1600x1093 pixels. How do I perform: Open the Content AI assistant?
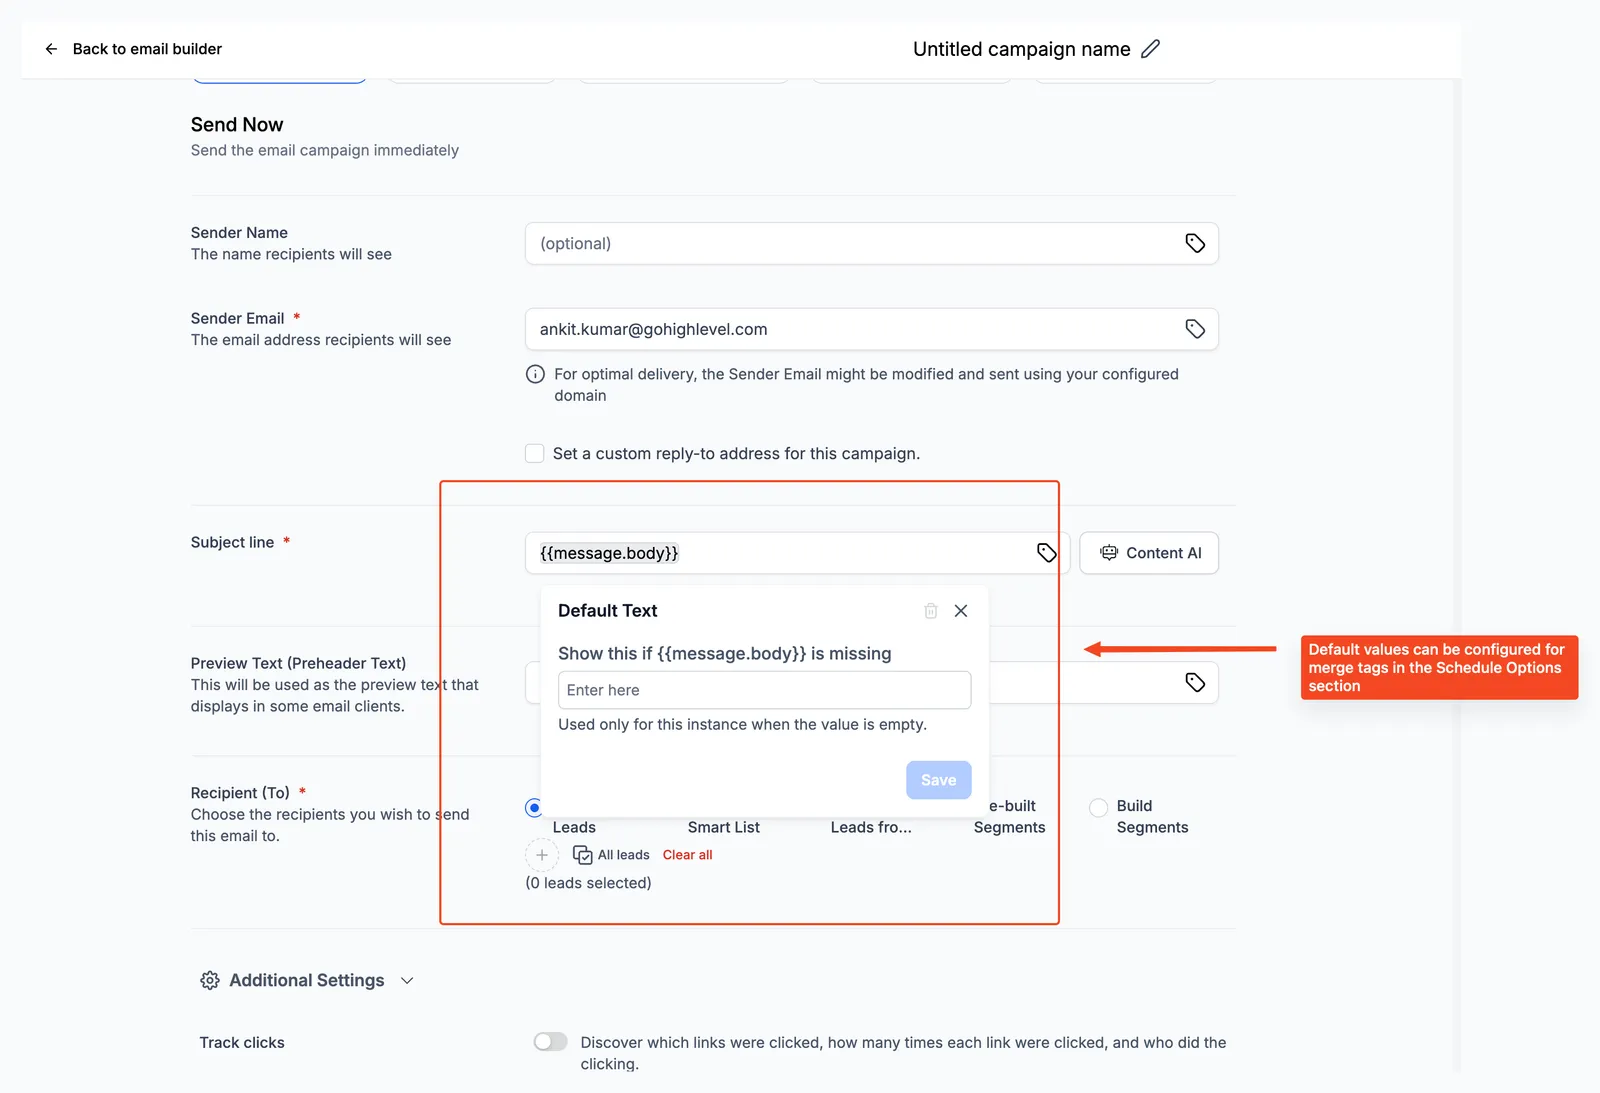click(1149, 553)
